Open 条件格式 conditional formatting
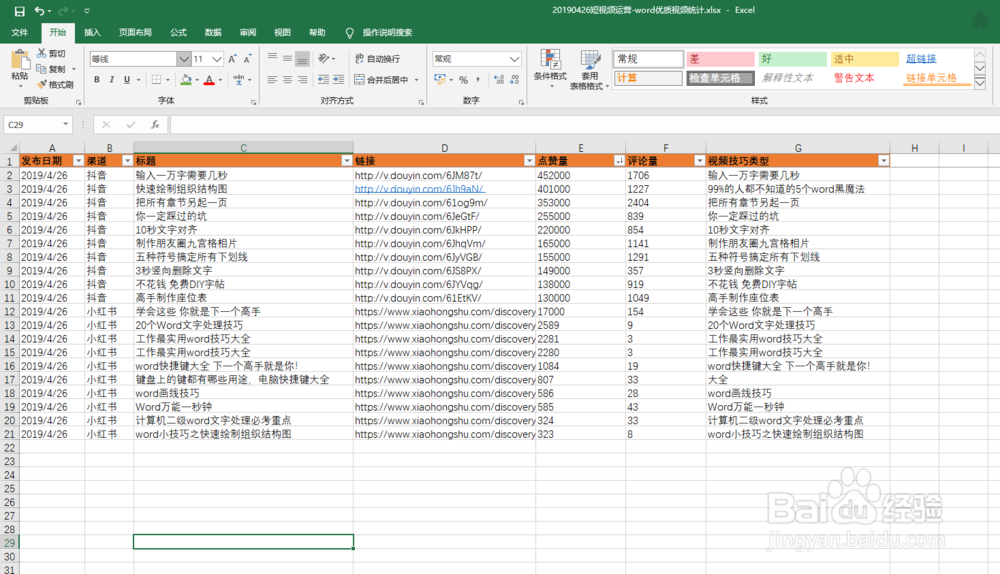This screenshot has height=574, width=1000. click(550, 69)
